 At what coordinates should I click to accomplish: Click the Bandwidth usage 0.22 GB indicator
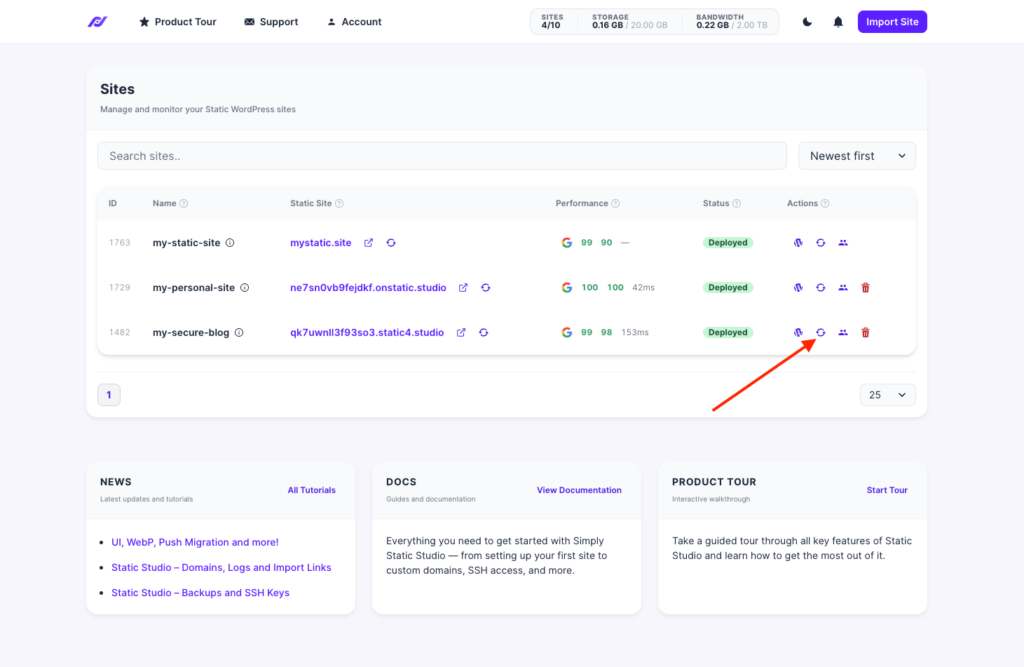[x=731, y=22]
